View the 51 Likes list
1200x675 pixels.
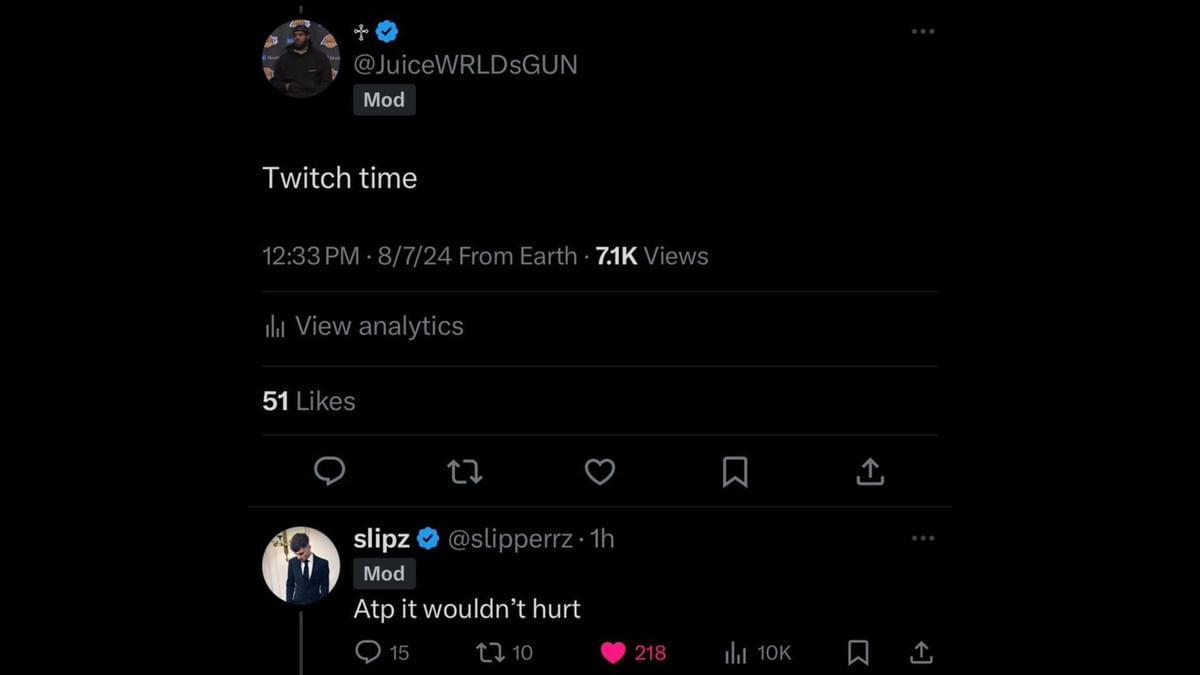point(309,401)
